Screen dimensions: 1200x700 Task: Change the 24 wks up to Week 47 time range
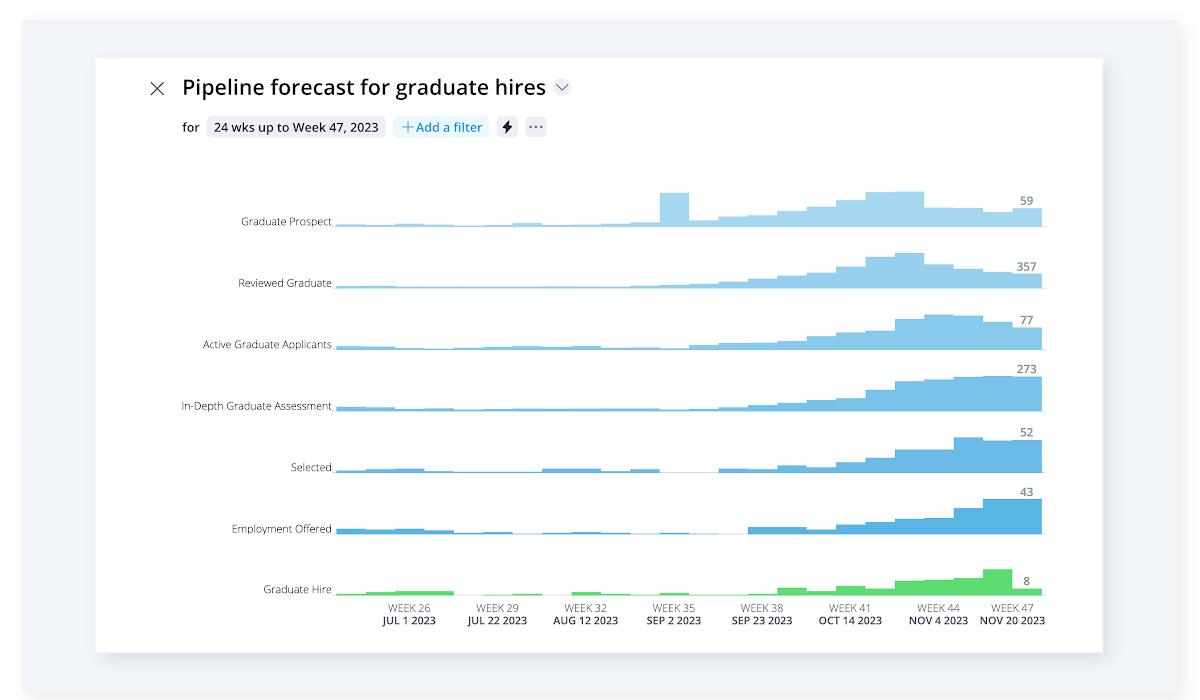pos(296,127)
